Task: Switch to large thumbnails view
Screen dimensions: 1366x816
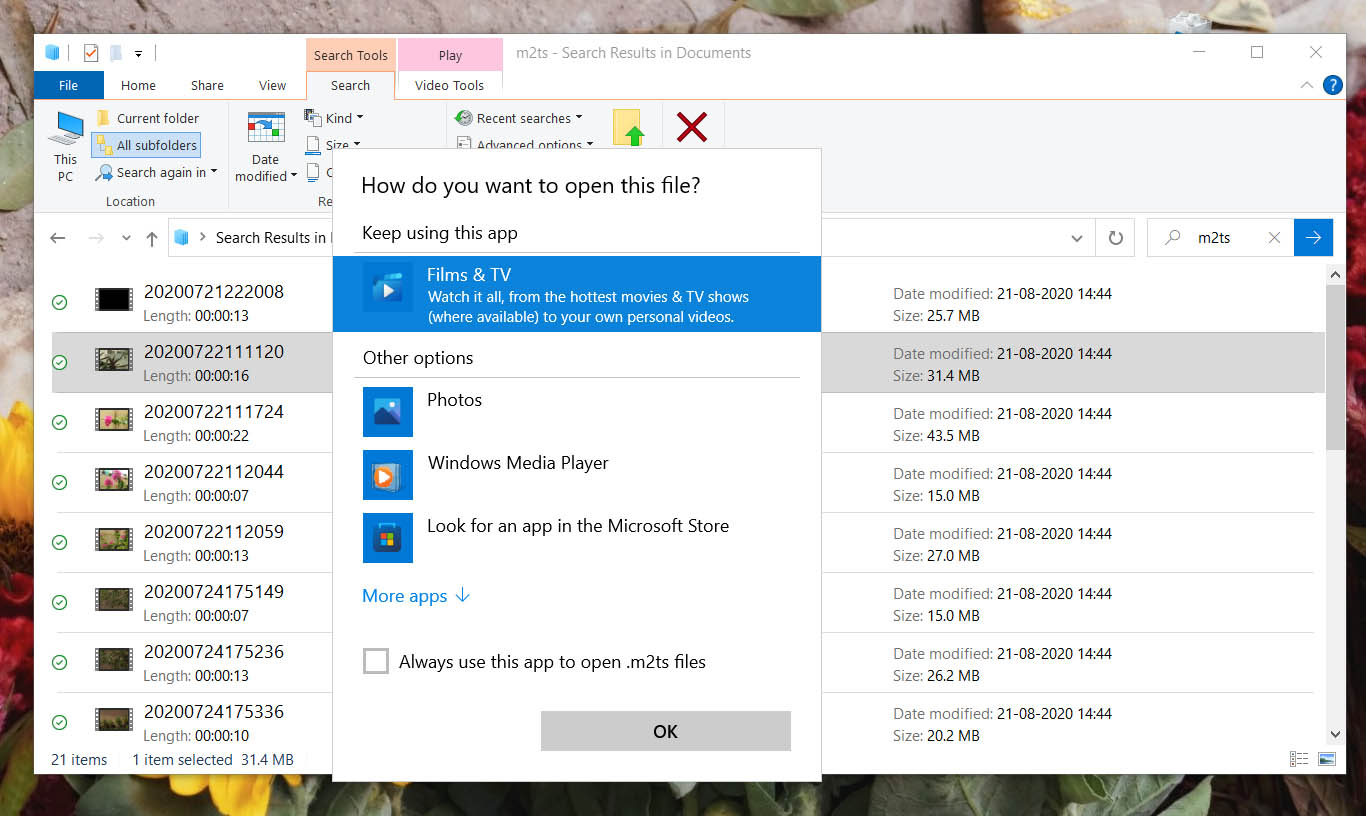Action: click(x=1327, y=760)
